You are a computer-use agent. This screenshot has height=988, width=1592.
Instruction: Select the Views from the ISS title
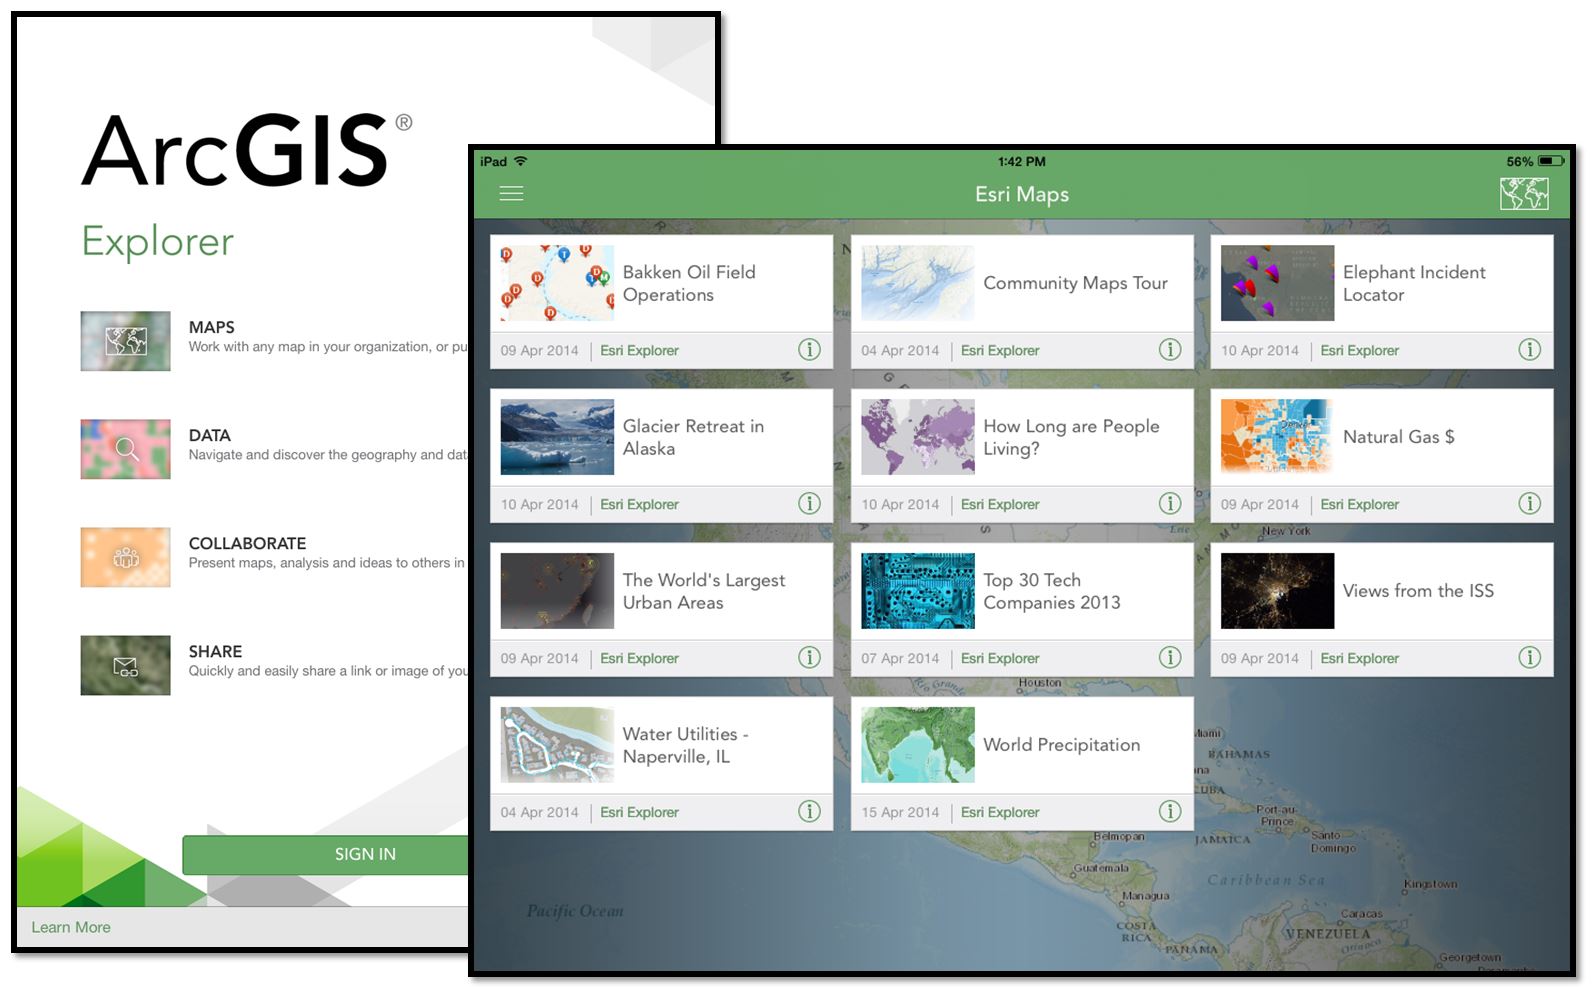(x=1418, y=591)
